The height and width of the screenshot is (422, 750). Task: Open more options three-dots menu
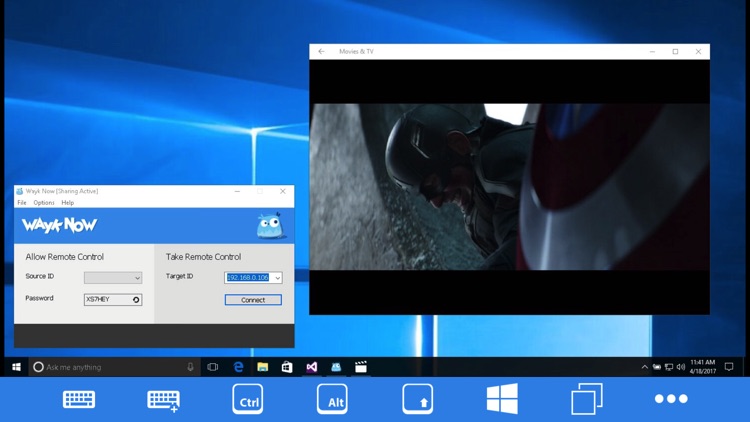671,399
